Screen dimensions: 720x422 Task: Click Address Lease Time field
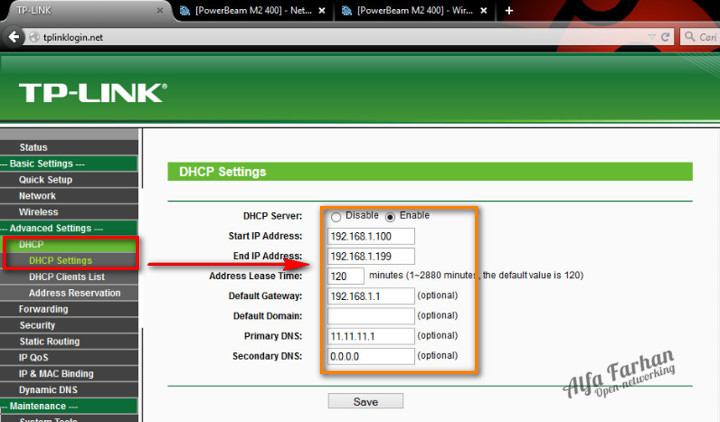[345, 276]
